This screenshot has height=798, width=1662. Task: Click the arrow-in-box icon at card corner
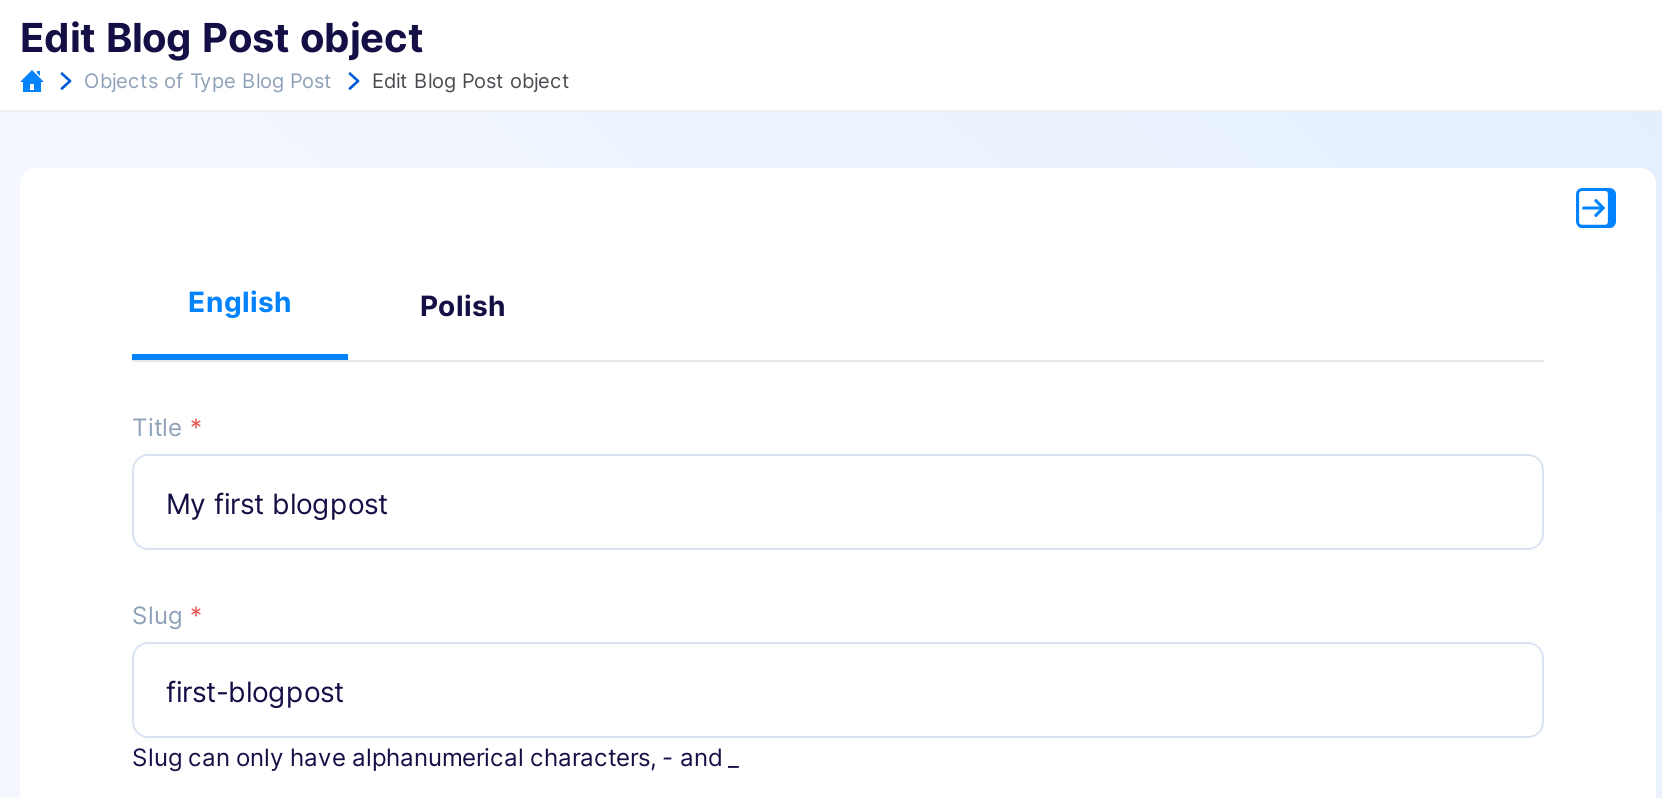1596,208
